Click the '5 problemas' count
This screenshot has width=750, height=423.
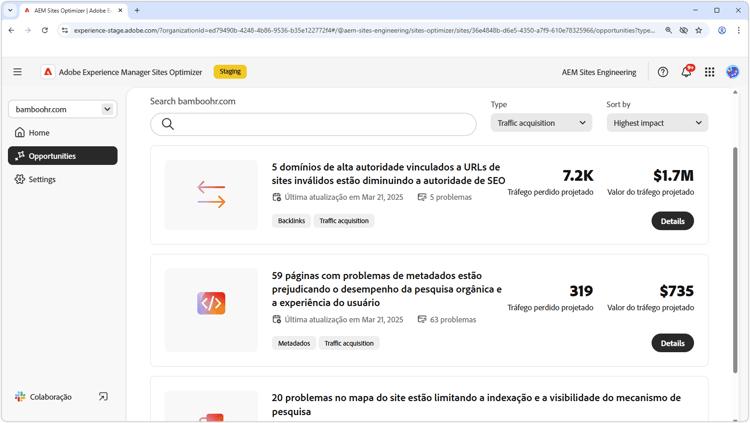(445, 197)
